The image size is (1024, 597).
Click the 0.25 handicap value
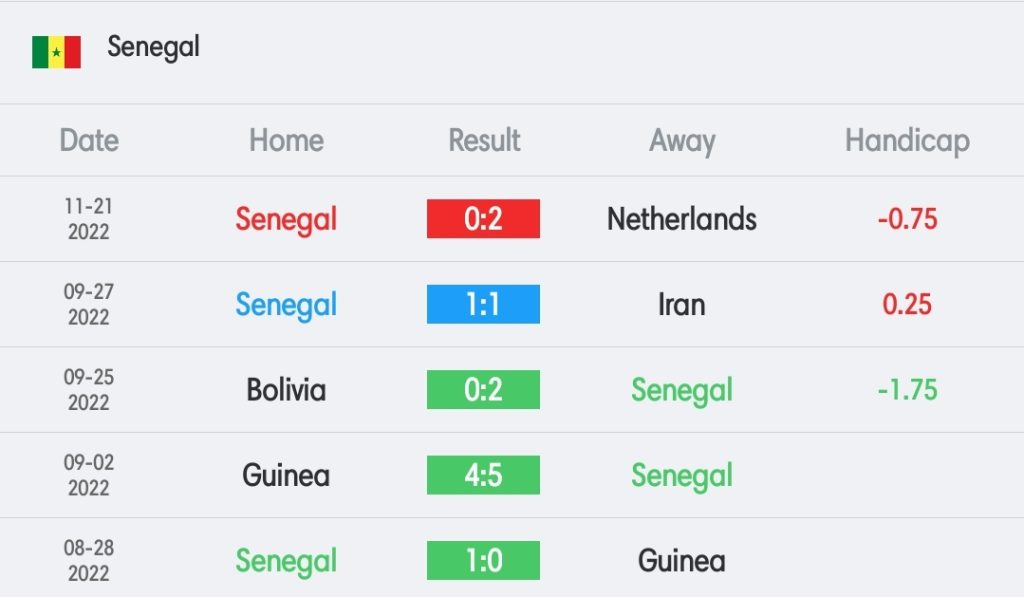tap(907, 304)
